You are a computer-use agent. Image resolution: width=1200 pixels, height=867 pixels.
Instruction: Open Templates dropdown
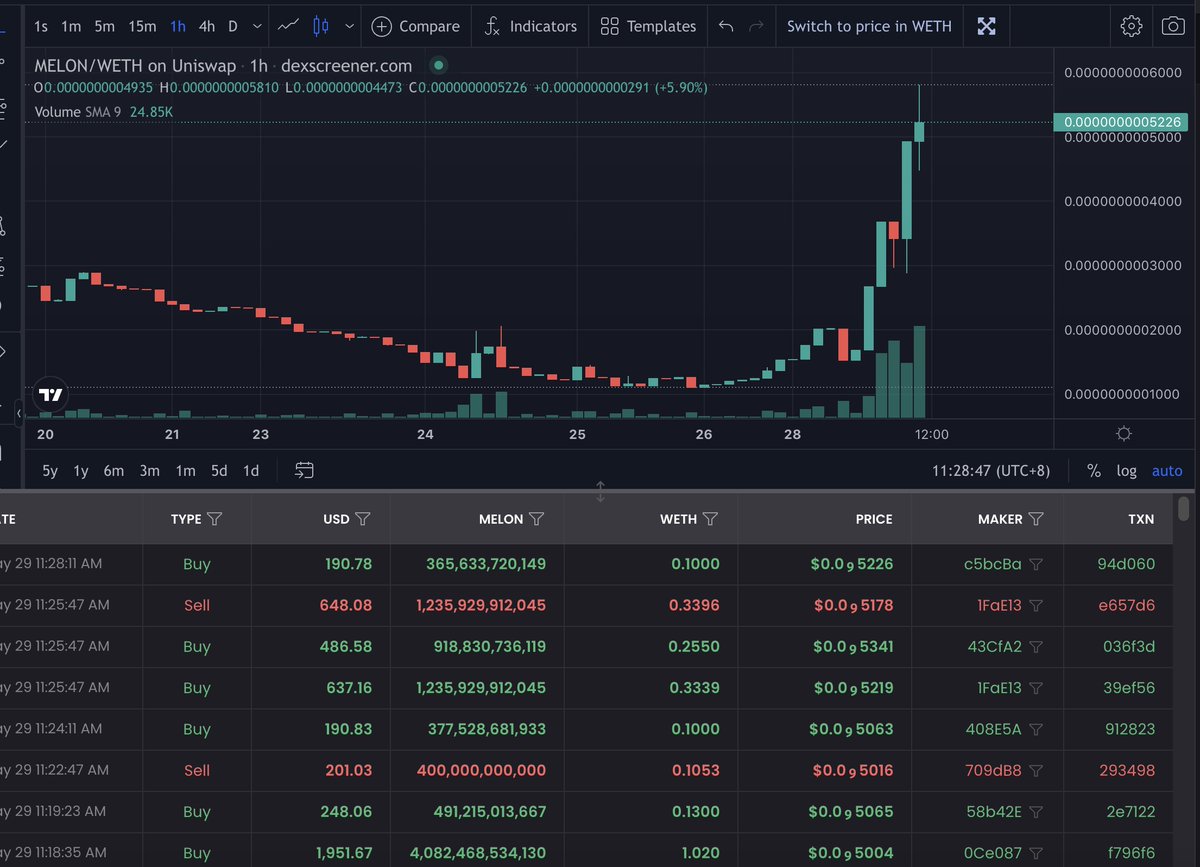tap(648, 26)
